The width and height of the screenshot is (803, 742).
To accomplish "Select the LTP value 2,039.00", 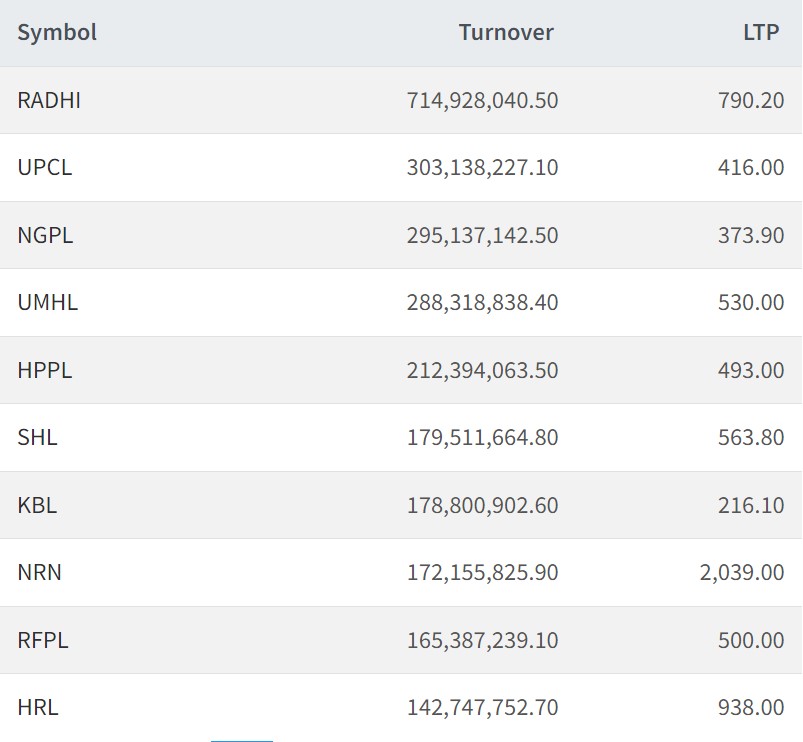I will pos(742,572).
